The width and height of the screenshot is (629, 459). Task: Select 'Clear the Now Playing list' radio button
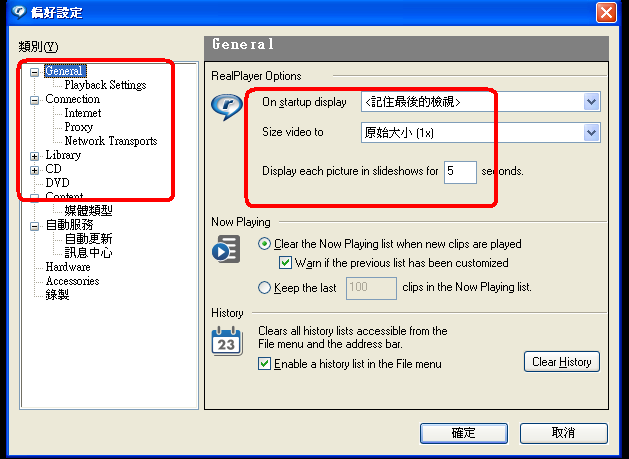pyautogui.click(x=264, y=244)
